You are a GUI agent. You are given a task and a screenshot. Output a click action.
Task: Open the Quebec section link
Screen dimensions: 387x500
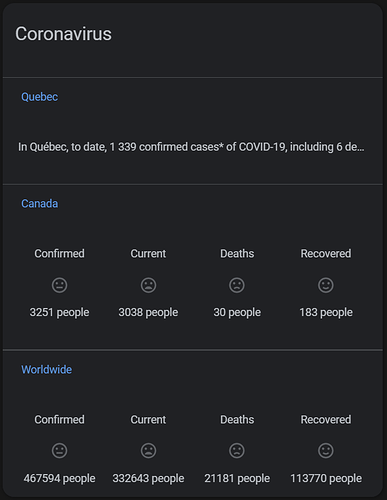[40, 97]
